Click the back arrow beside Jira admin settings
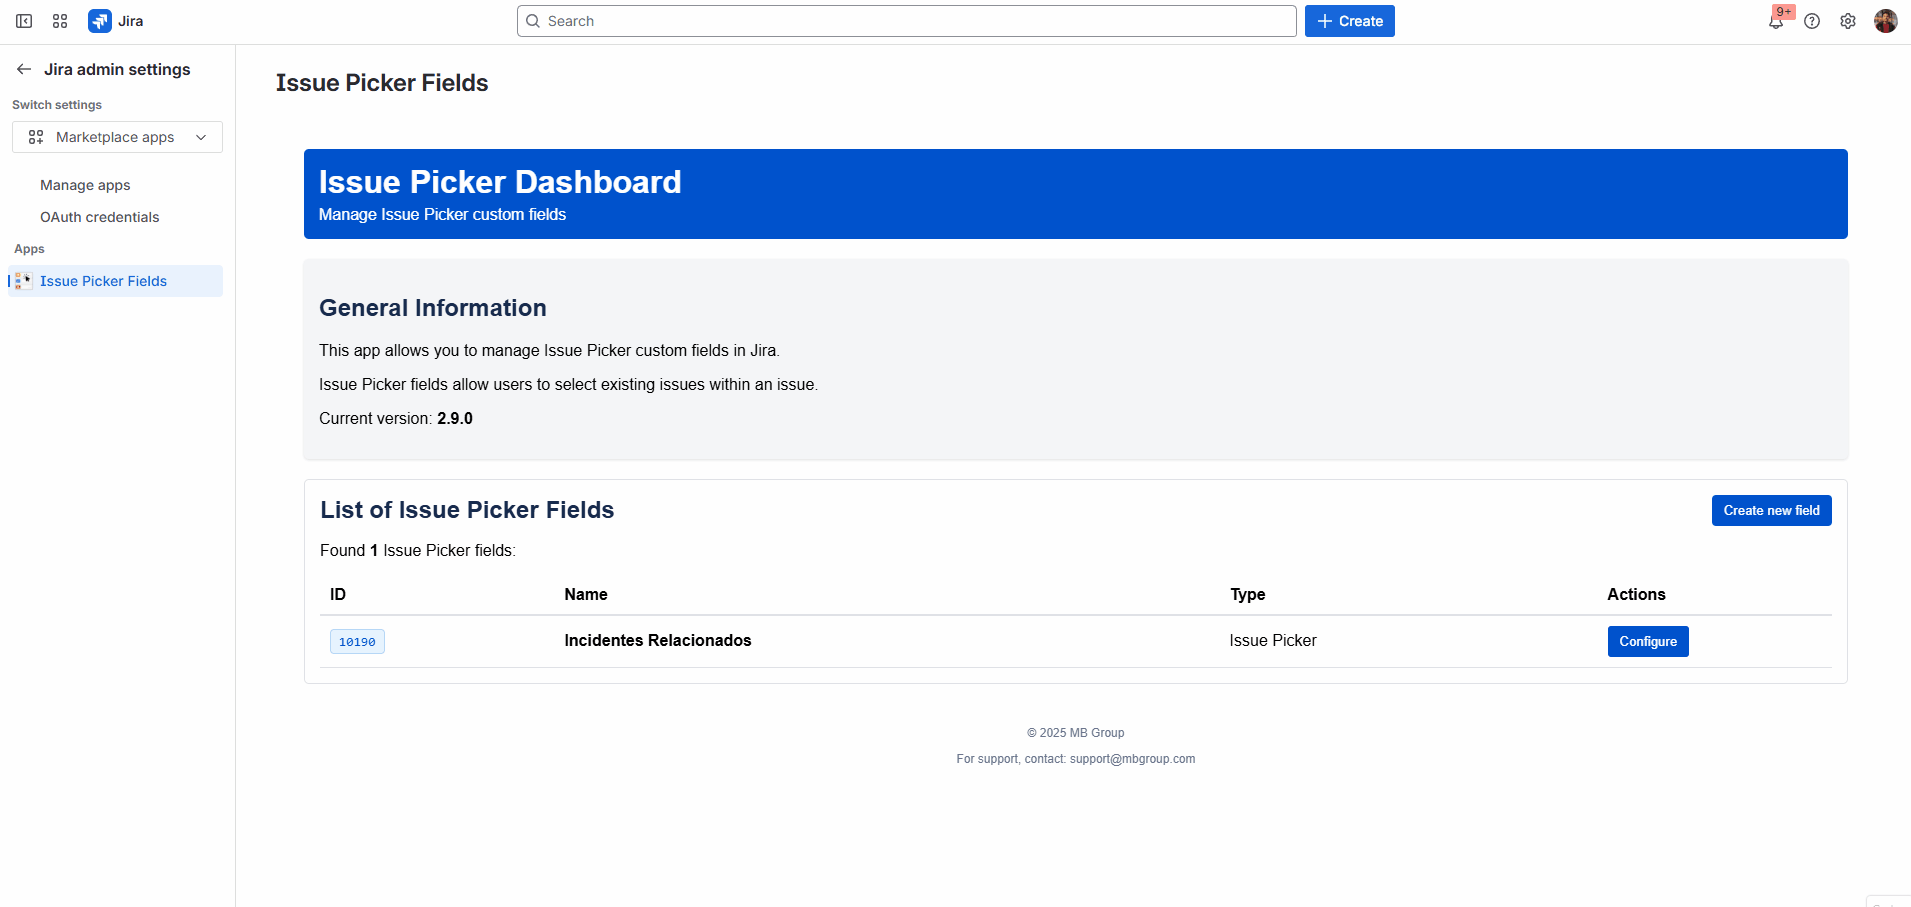This screenshot has width=1911, height=907. 23,69
